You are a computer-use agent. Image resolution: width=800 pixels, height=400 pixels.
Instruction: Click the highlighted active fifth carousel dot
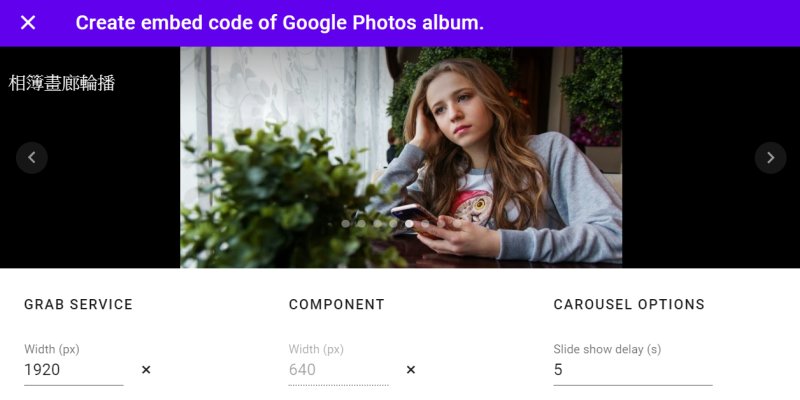(x=409, y=223)
